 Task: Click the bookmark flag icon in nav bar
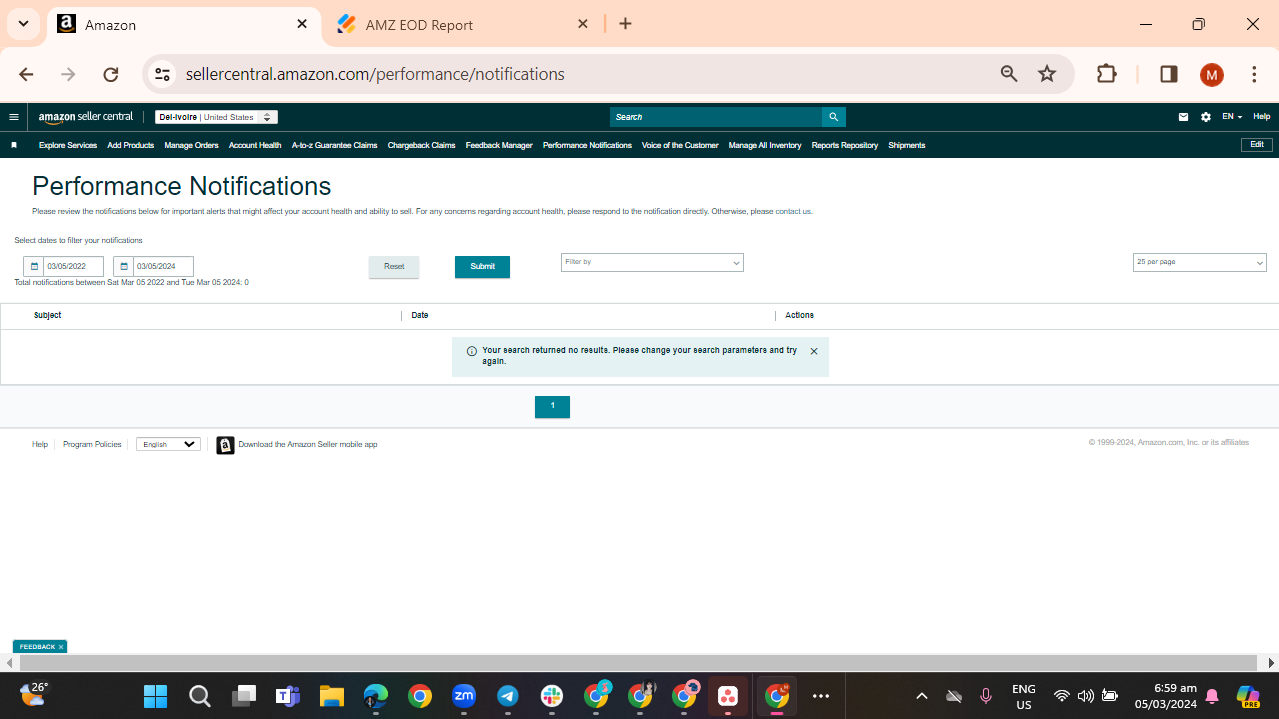point(14,145)
